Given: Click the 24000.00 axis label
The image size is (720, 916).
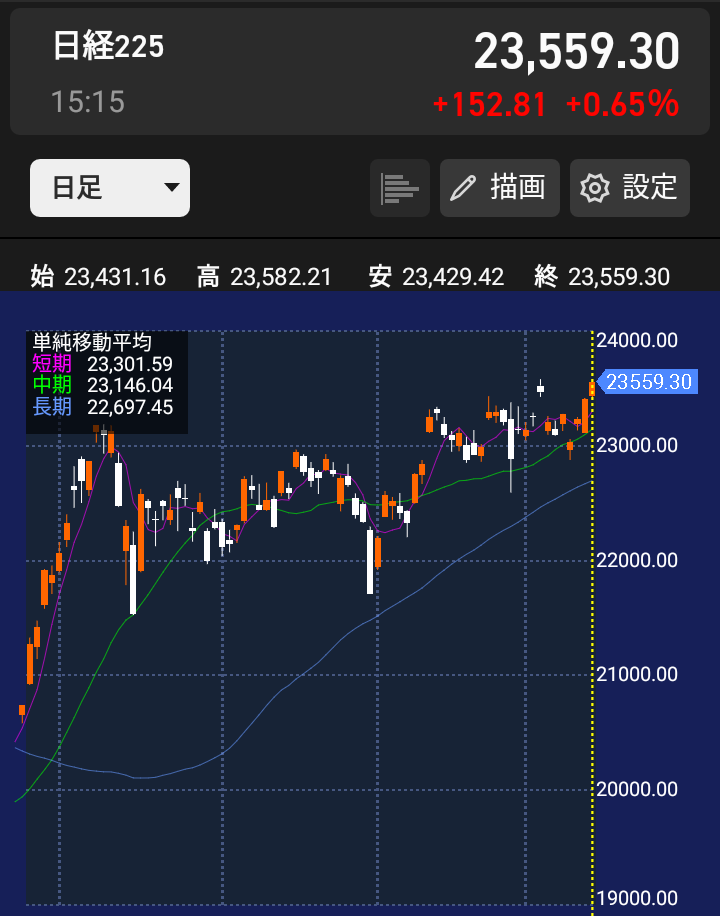Looking at the screenshot, I should point(637,340).
